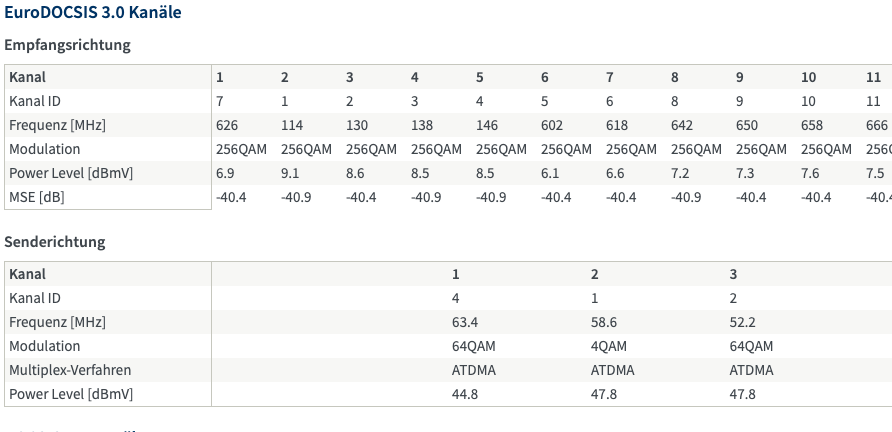Click the upstream frequency 63.4
This screenshot has height=432, width=892.
pos(465,322)
